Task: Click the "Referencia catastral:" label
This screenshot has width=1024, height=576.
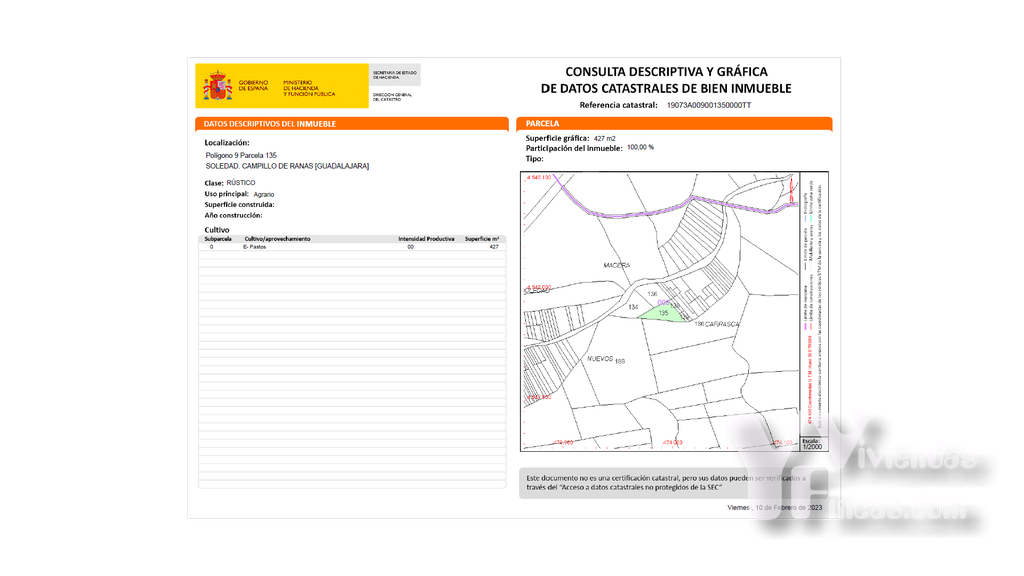Action: [x=618, y=105]
